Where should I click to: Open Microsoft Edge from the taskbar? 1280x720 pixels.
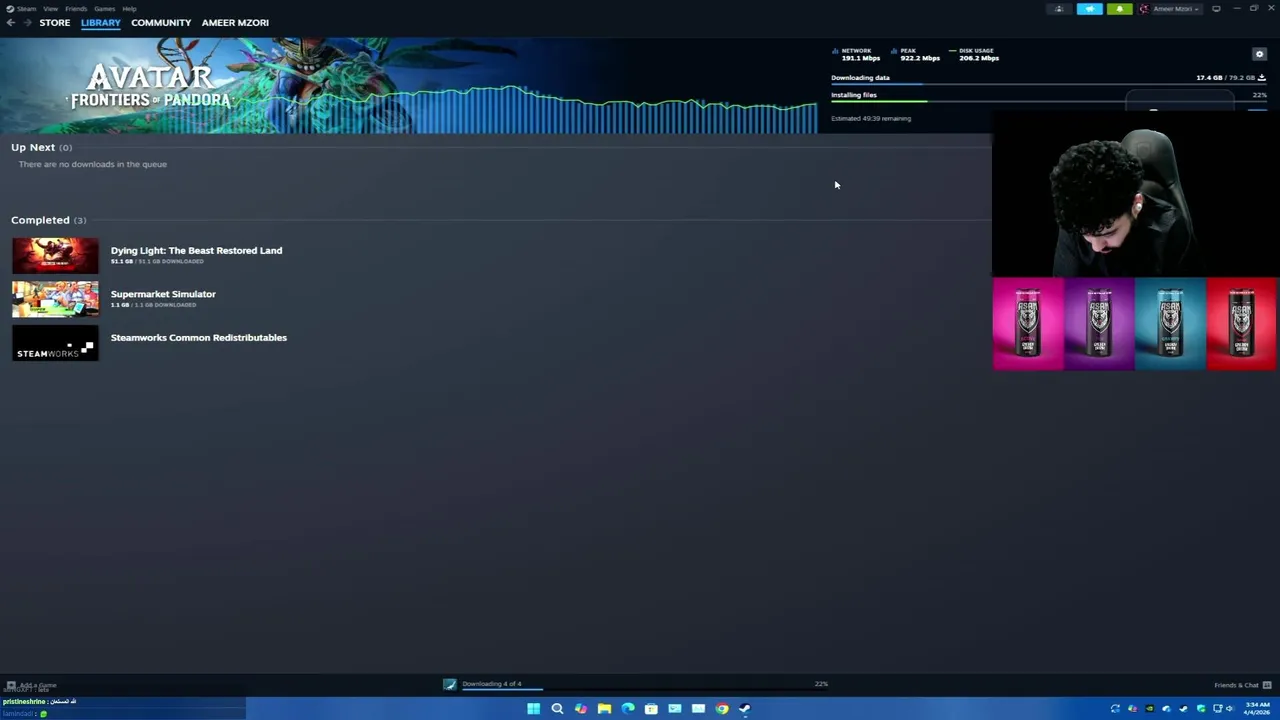pyautogui.click(x=628, y=708)
